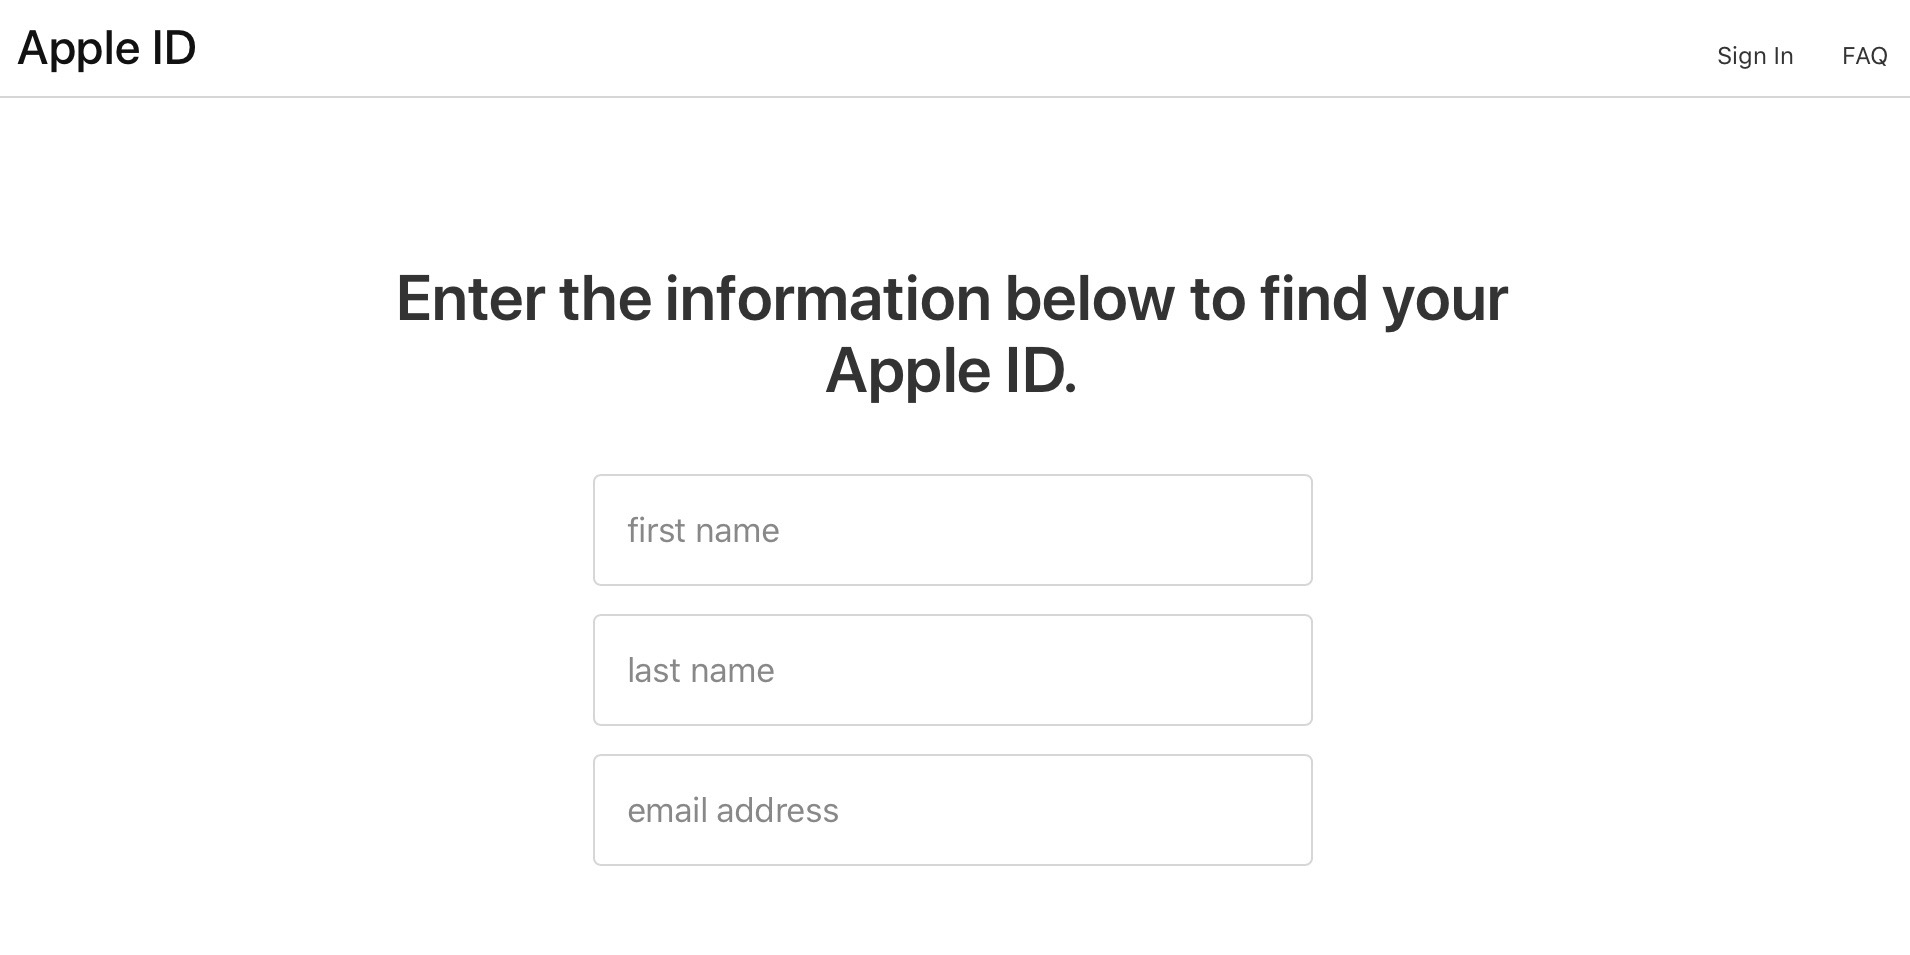Return home via the Apple ID title
This screenshot has height=955, width=1910.
click(x=107, y=48)
